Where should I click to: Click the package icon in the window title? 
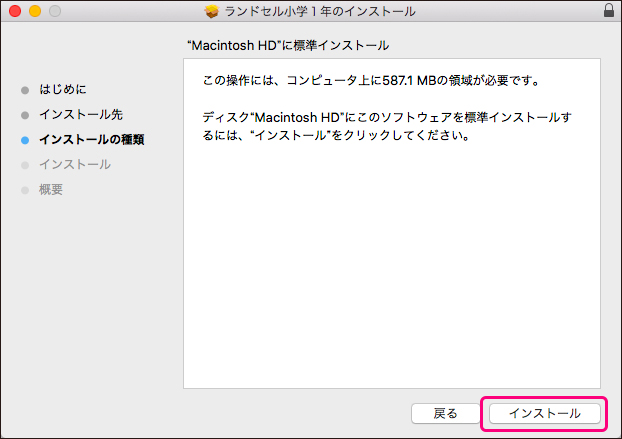coord(212,11)
